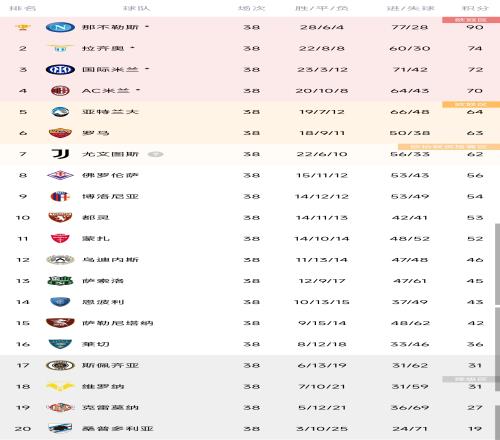Click the Inter Milan (国际米兰) logo
This screenshot has height=440, width=500.
60,69
